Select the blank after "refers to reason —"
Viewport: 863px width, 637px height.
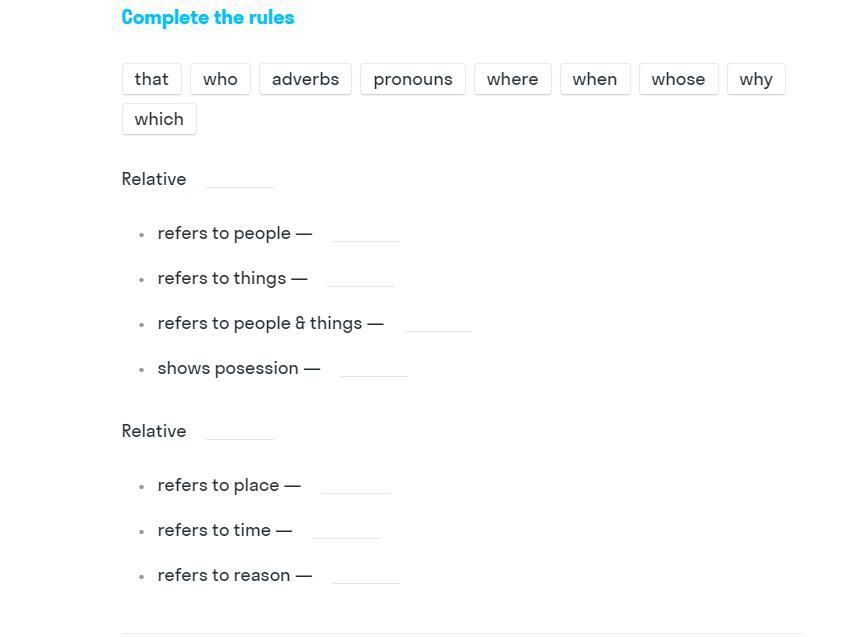point(366,575)
